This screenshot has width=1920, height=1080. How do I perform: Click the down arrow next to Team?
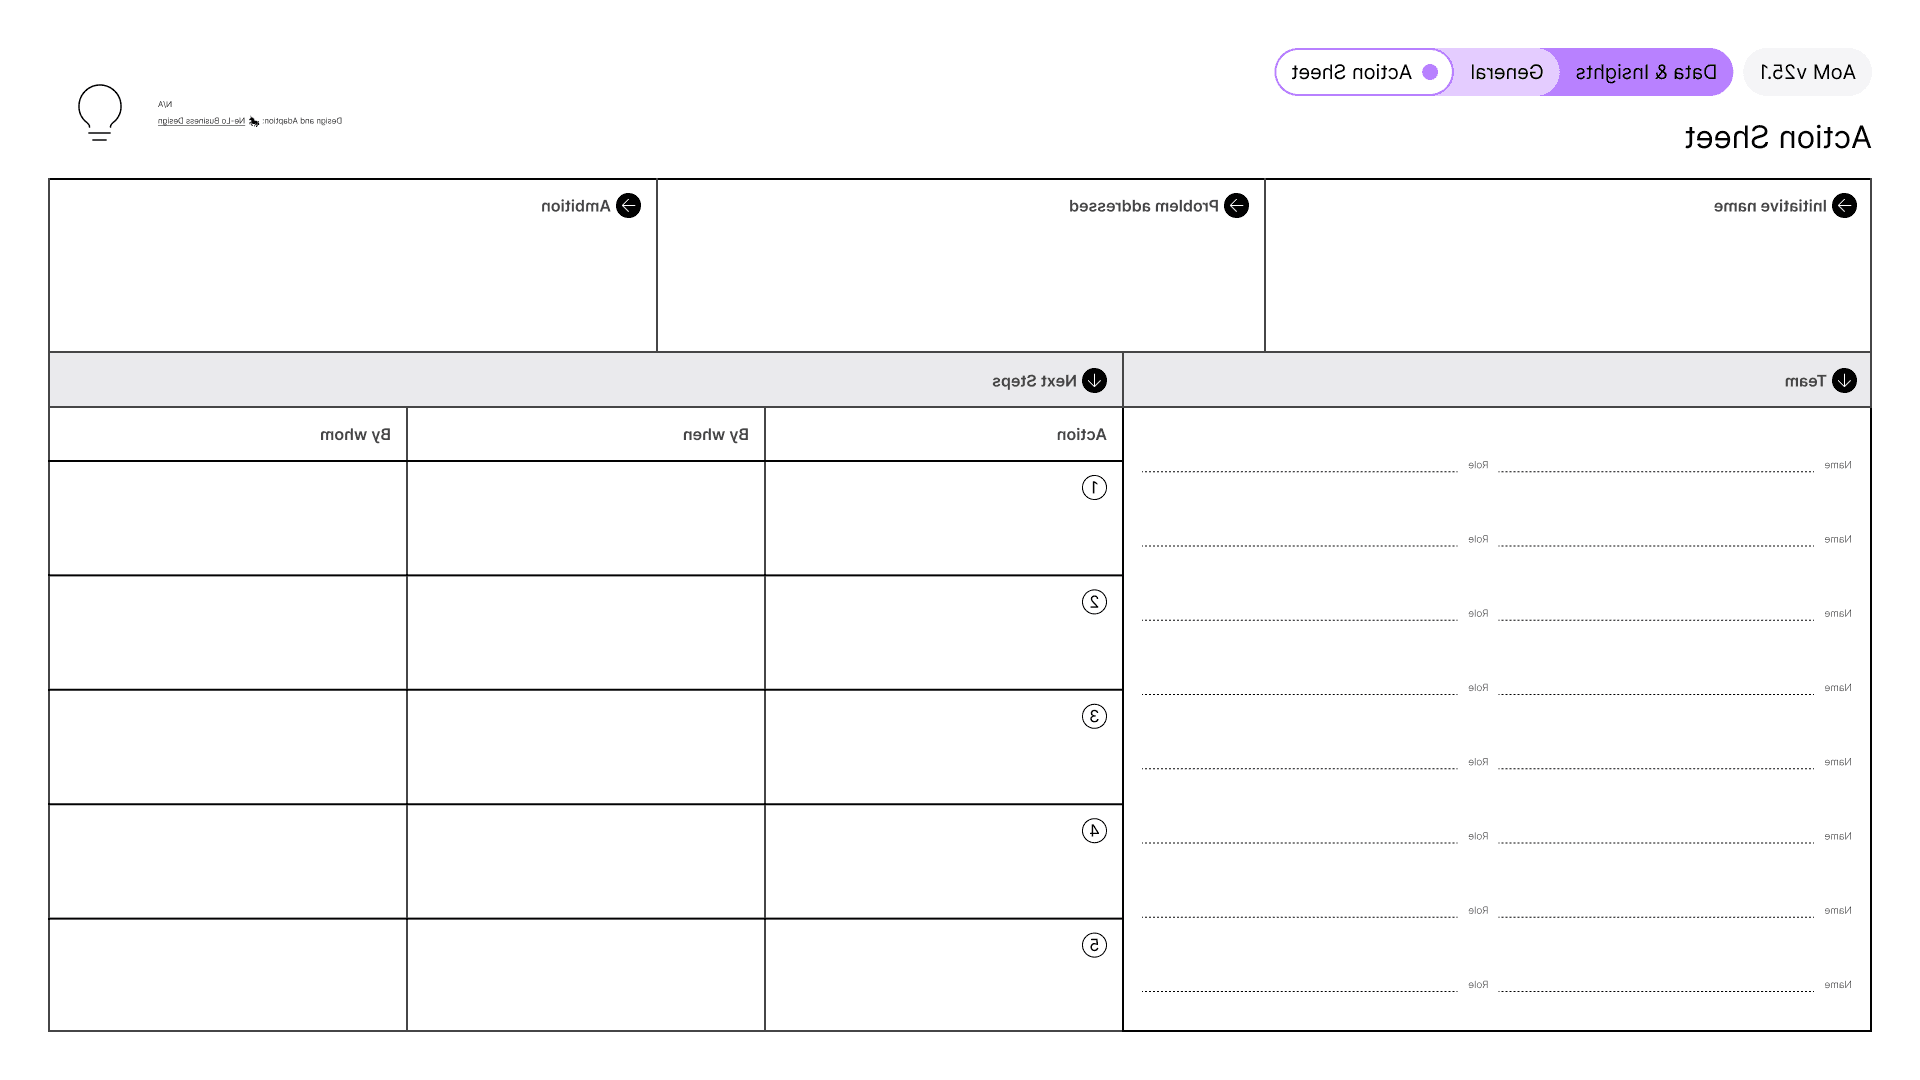1844,381
